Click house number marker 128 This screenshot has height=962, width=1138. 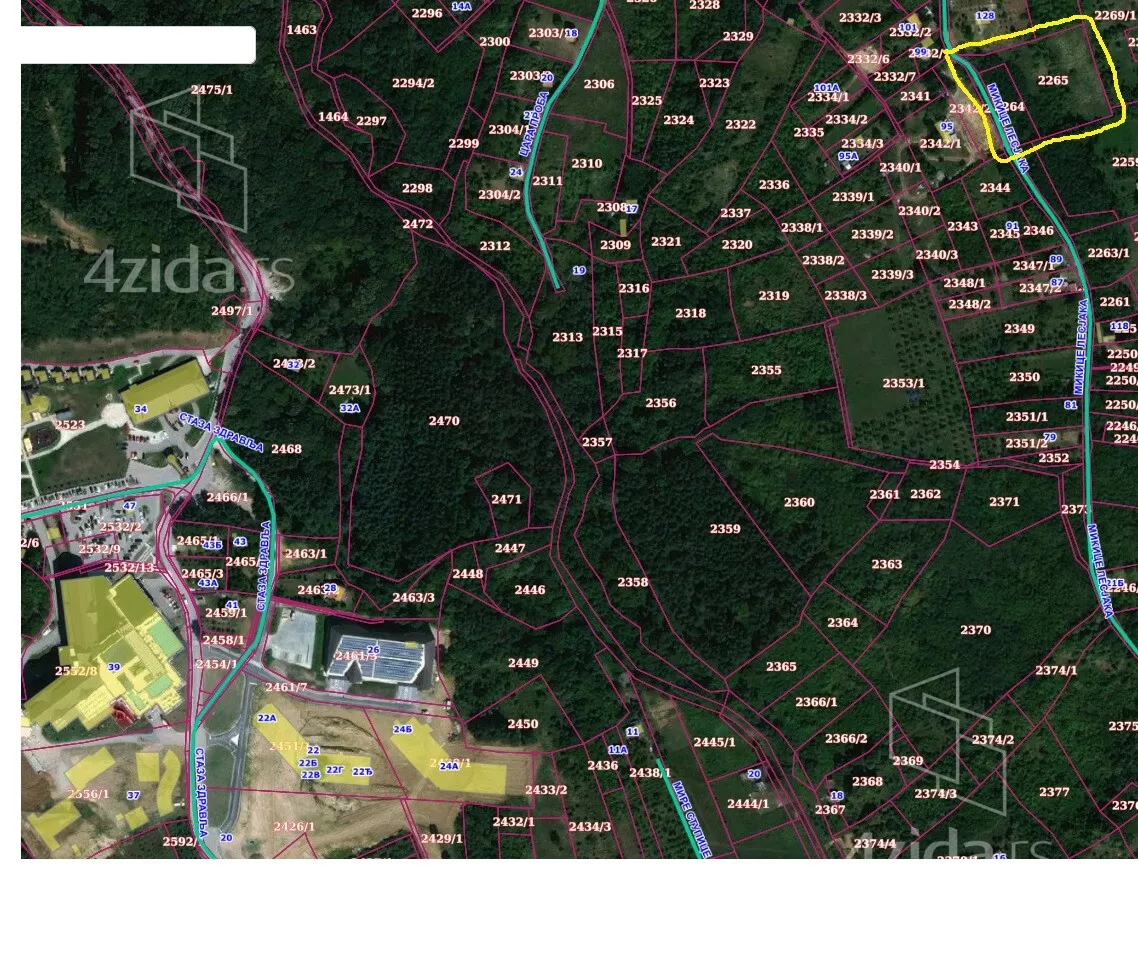[x=985, y=16]
